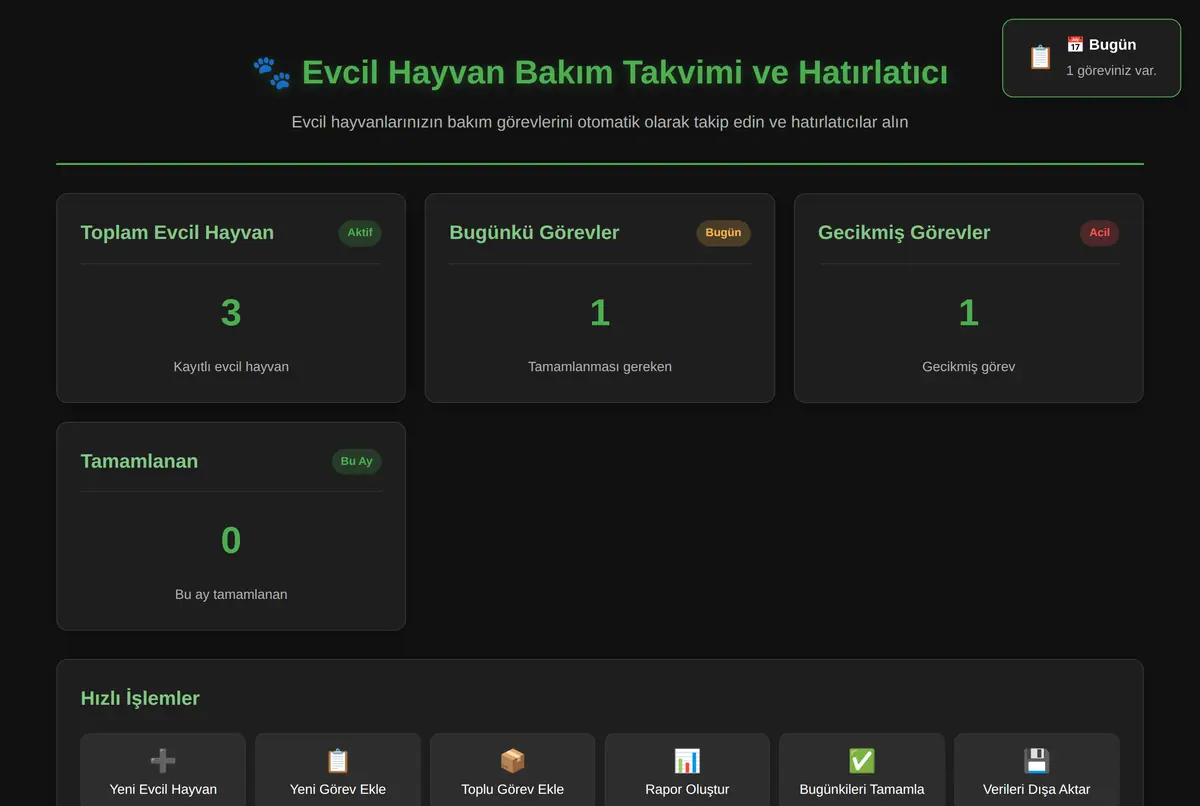This screenshot has width=1200, height=806.
Task: Click the red Acil badge on Gecikmiş Görevler
Action: 1099,233
